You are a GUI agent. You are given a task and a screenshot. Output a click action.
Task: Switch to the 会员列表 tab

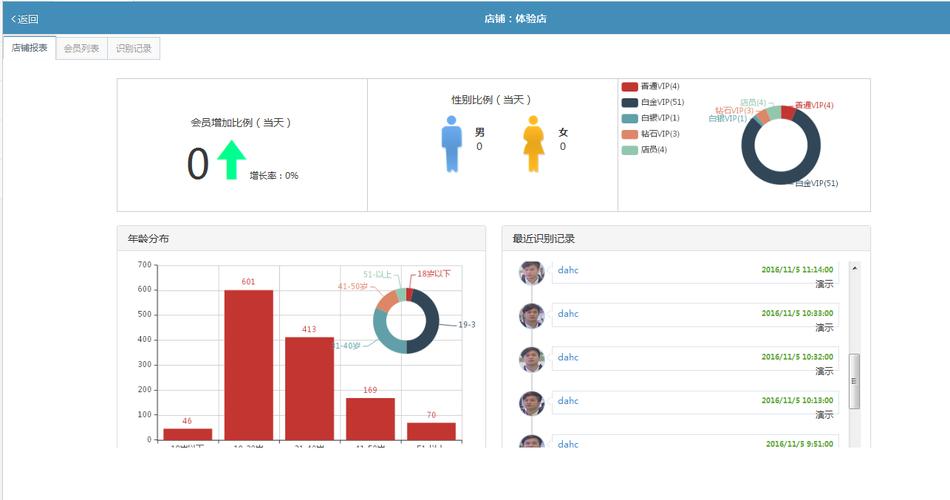[81, 48]
